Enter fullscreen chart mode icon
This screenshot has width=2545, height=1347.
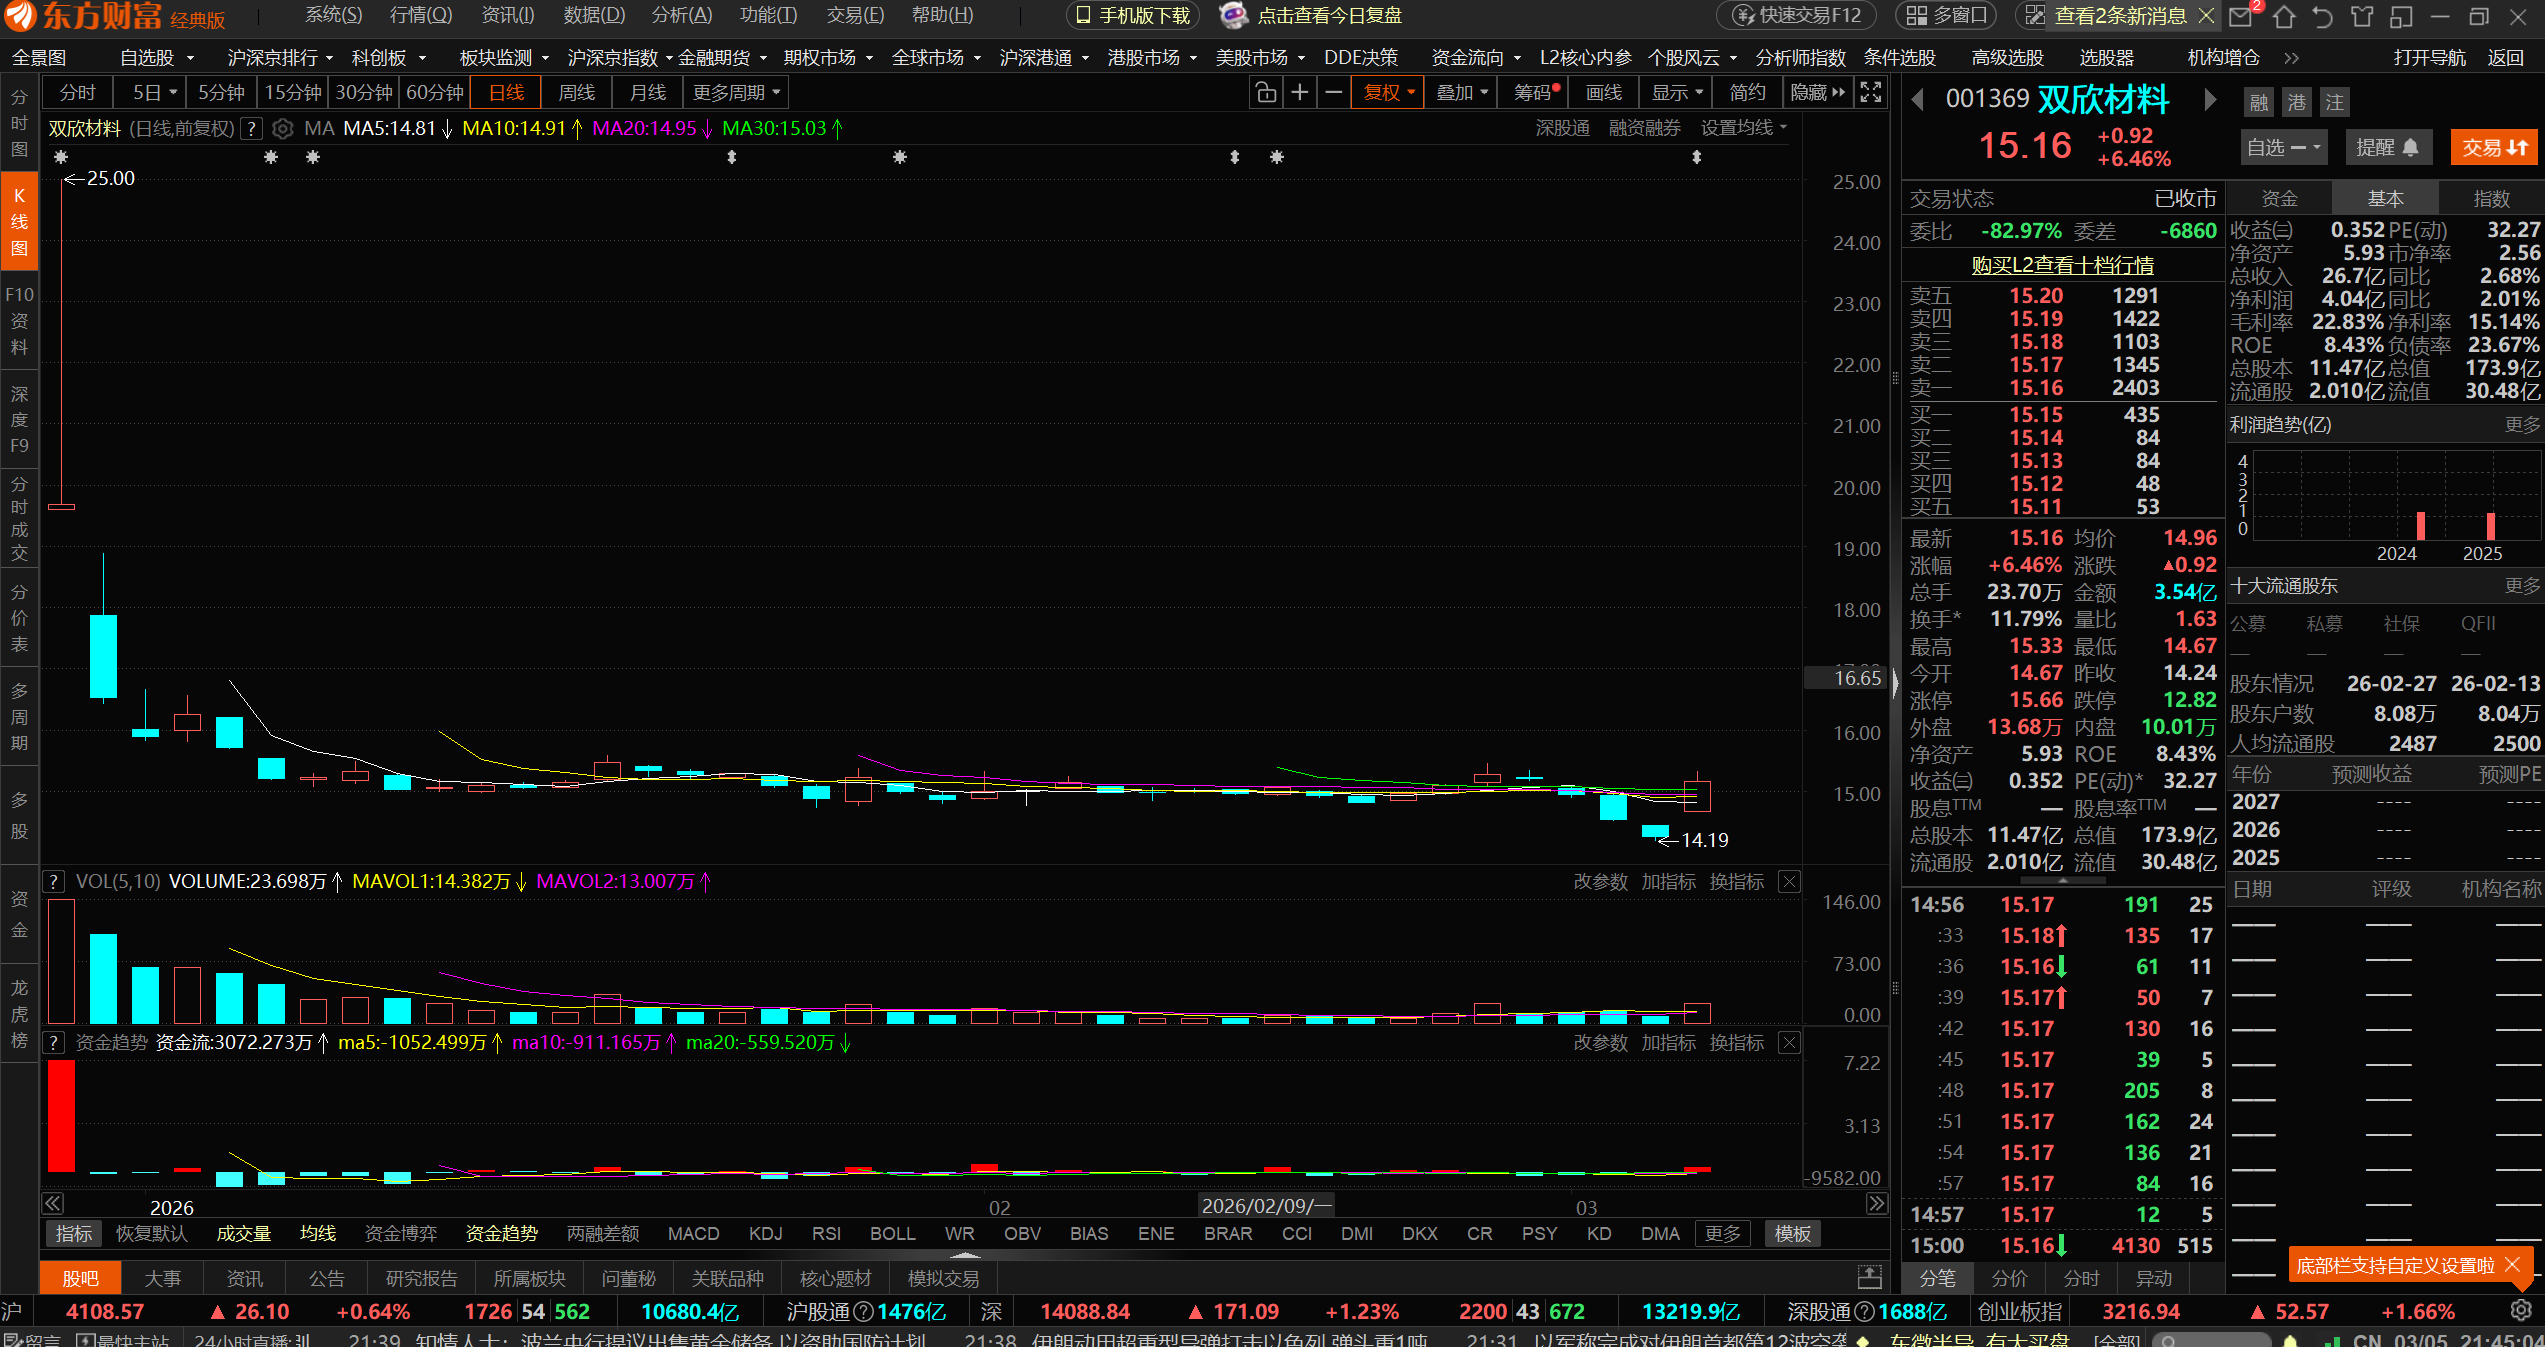pyautogui.click(x=1870, y=93)
